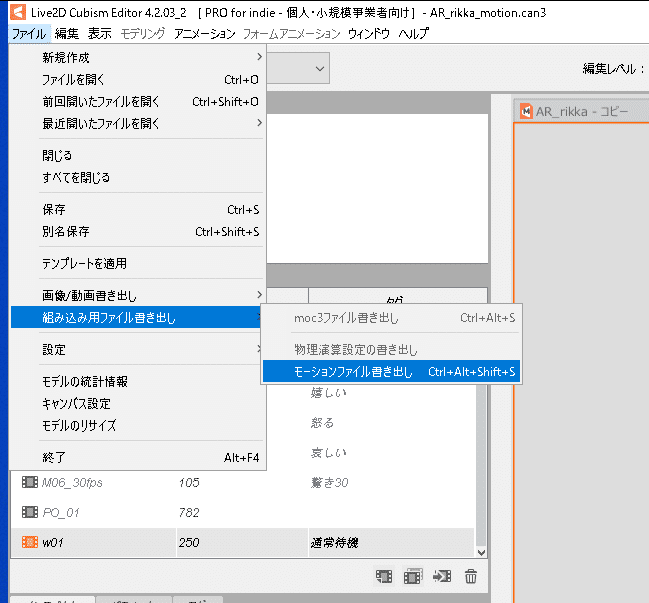649x603 pixels.
Task: Click the model icon on AR_rikka tab
Action: coord(526,111)
